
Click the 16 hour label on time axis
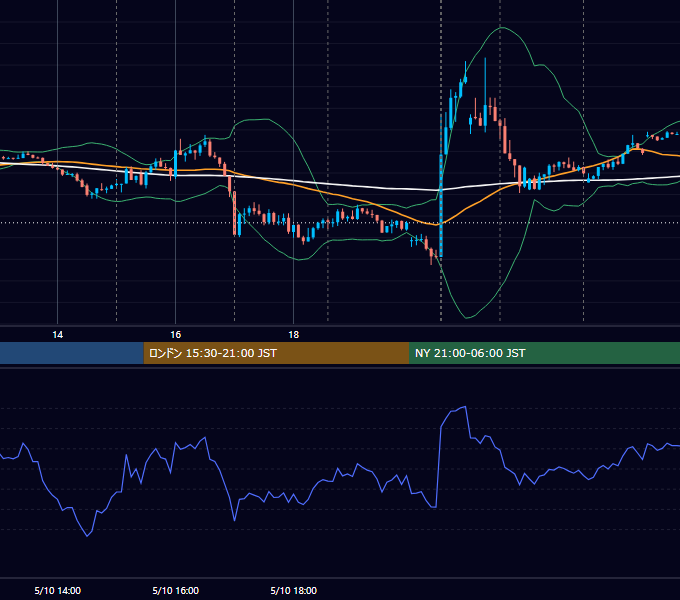[175, 335]
